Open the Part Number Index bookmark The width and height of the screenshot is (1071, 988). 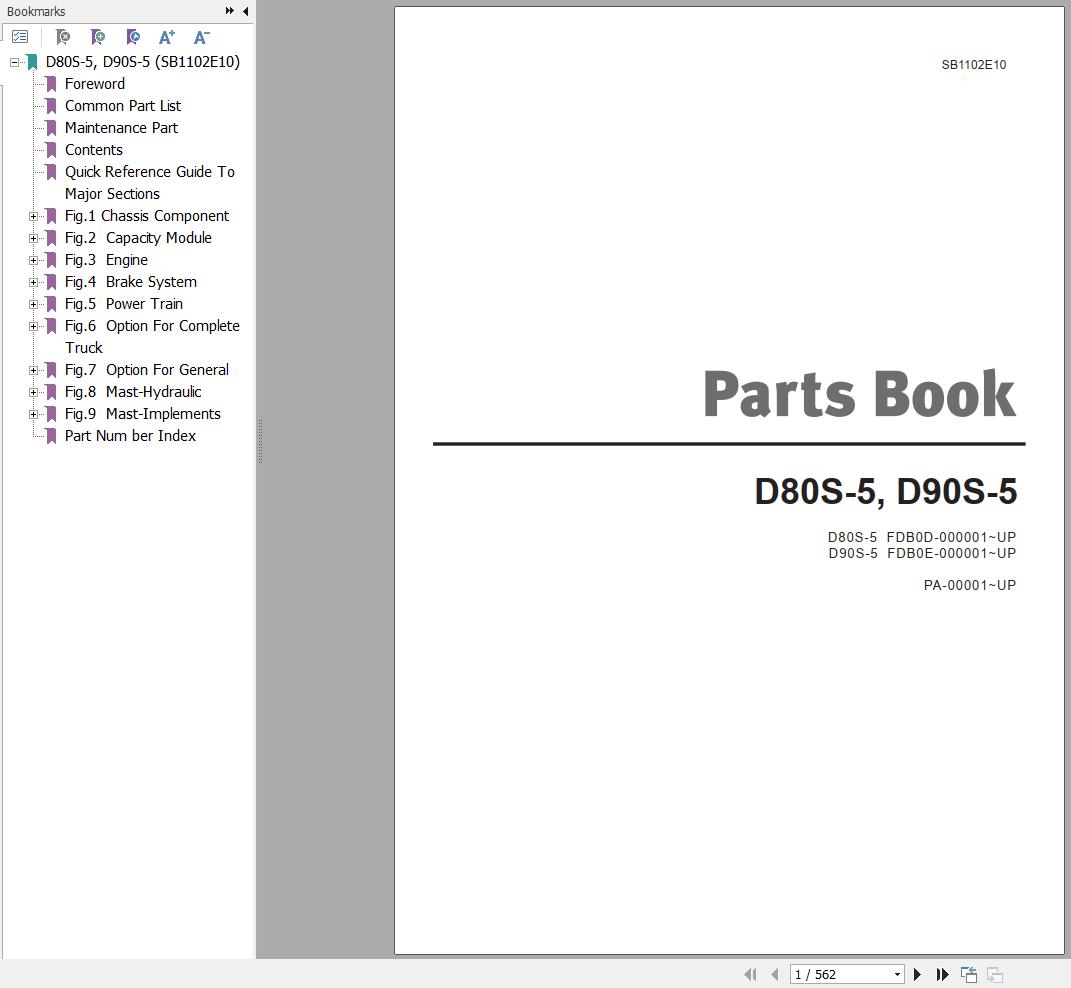pyautogui.click(x=130, y=436)
